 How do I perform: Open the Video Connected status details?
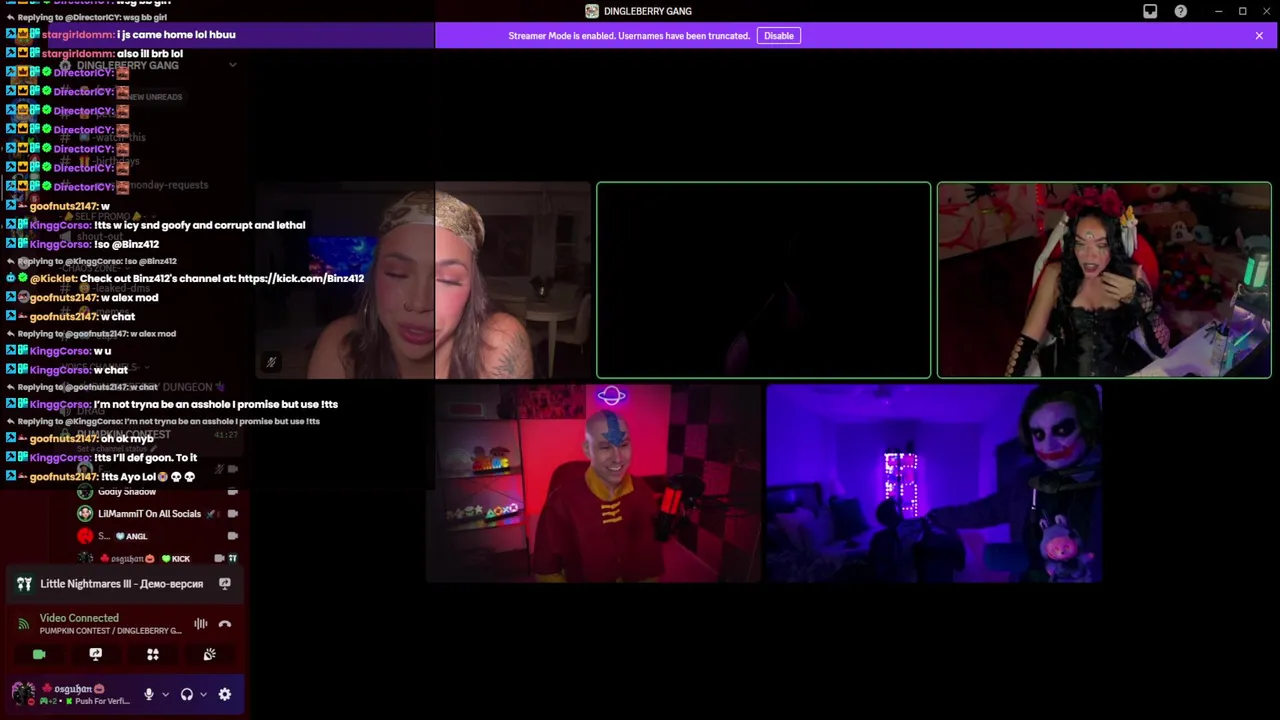[x=79, y=618]
